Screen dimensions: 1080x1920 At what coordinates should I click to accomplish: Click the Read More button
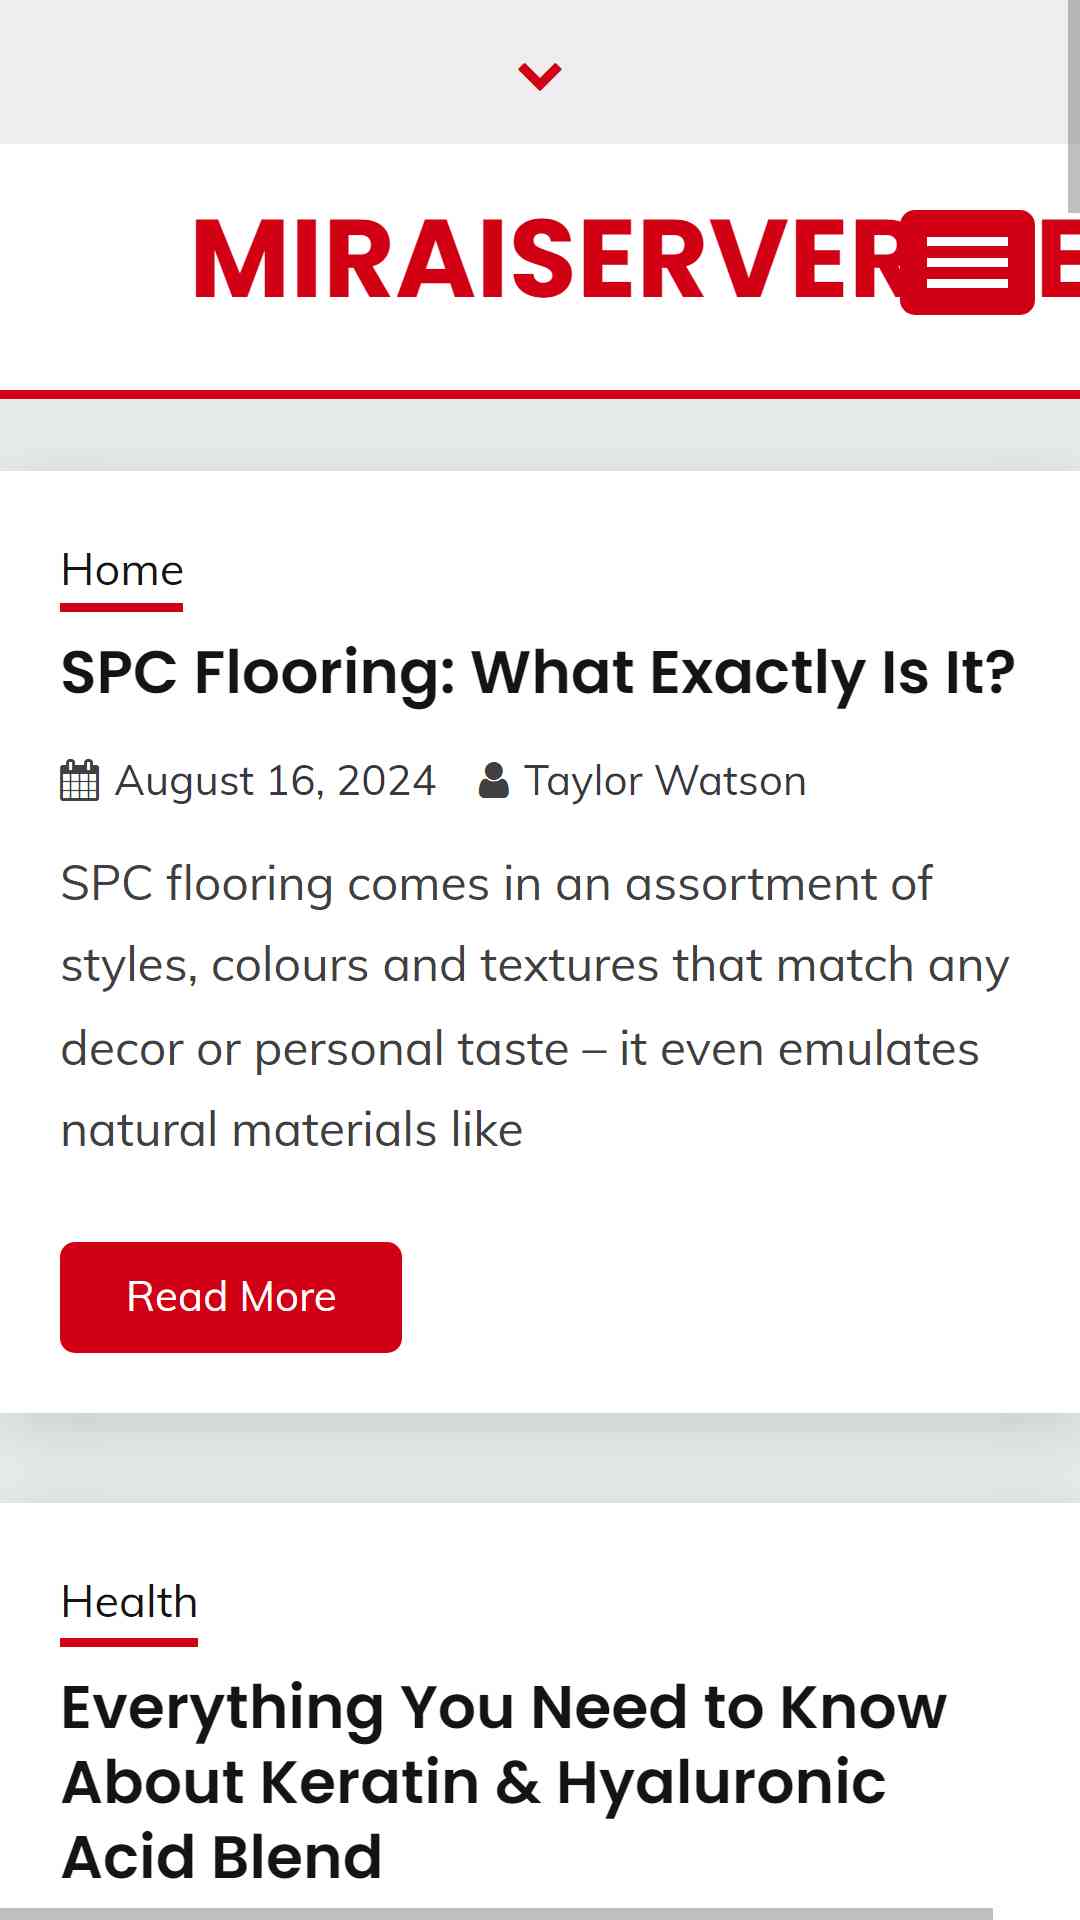click(231, 1297)
